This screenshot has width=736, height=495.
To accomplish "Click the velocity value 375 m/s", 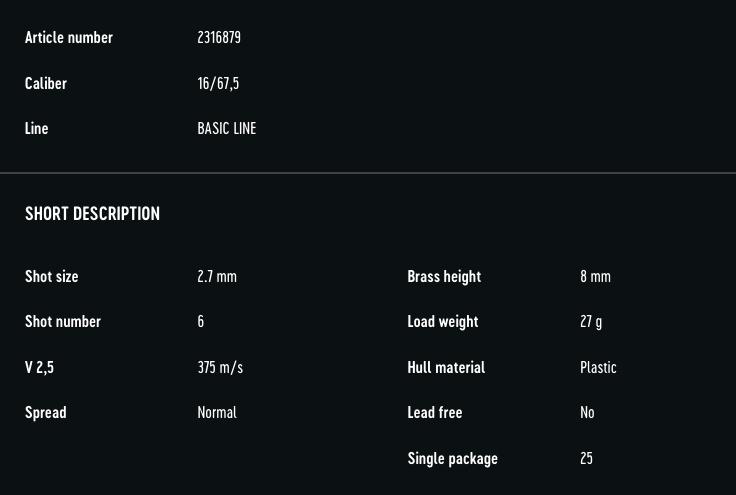I will tap(220, 367).
